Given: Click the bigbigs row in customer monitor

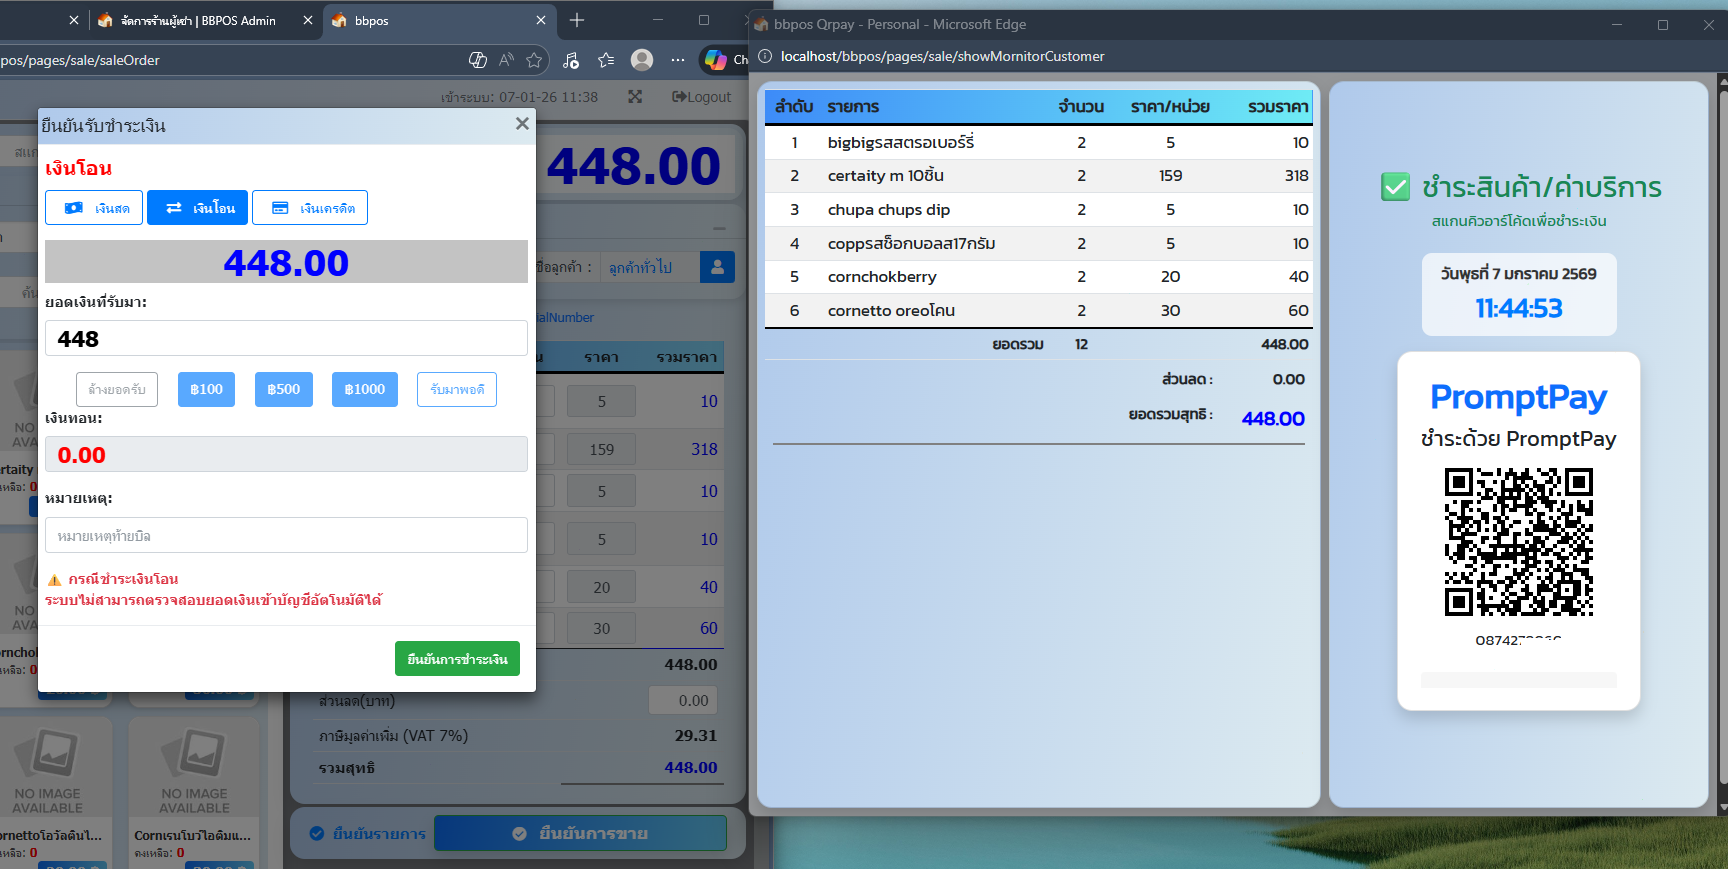Looking at the screenshot, I should (x=1038, y=142).
